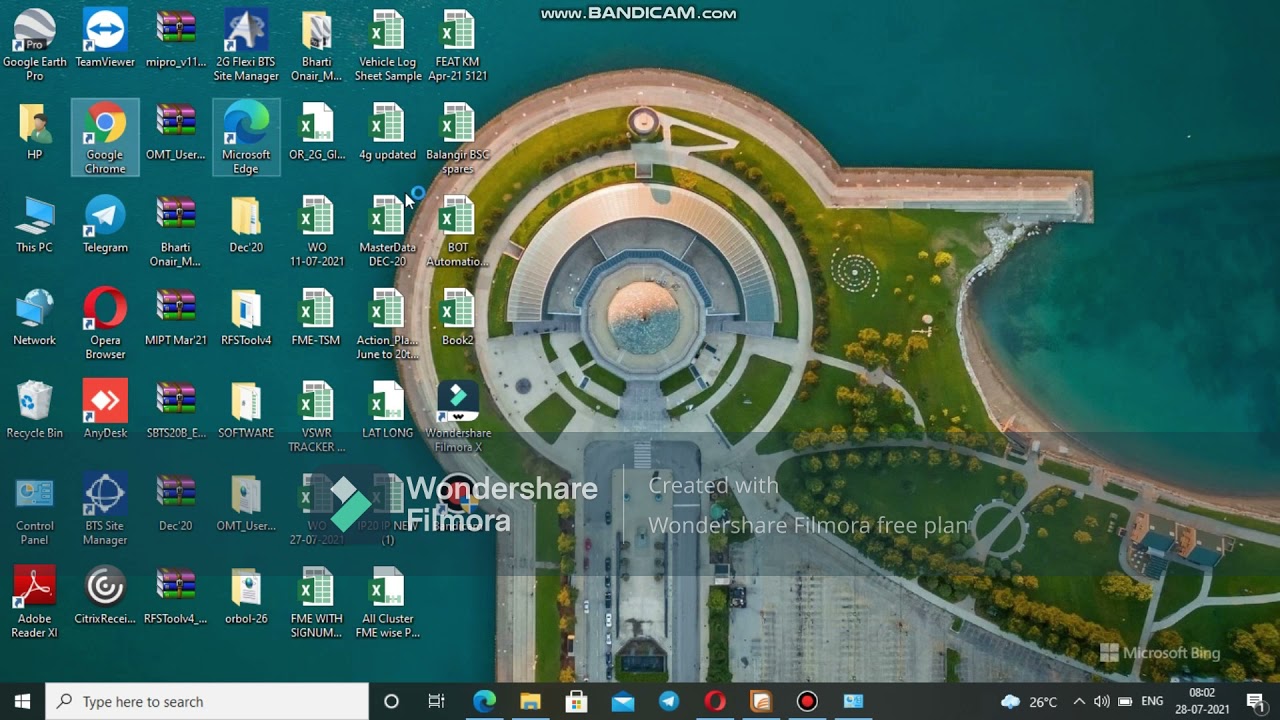Select FEAT KM Apr-21 5121 Excel file
The image size is (1280, 720).
(458, 45)
